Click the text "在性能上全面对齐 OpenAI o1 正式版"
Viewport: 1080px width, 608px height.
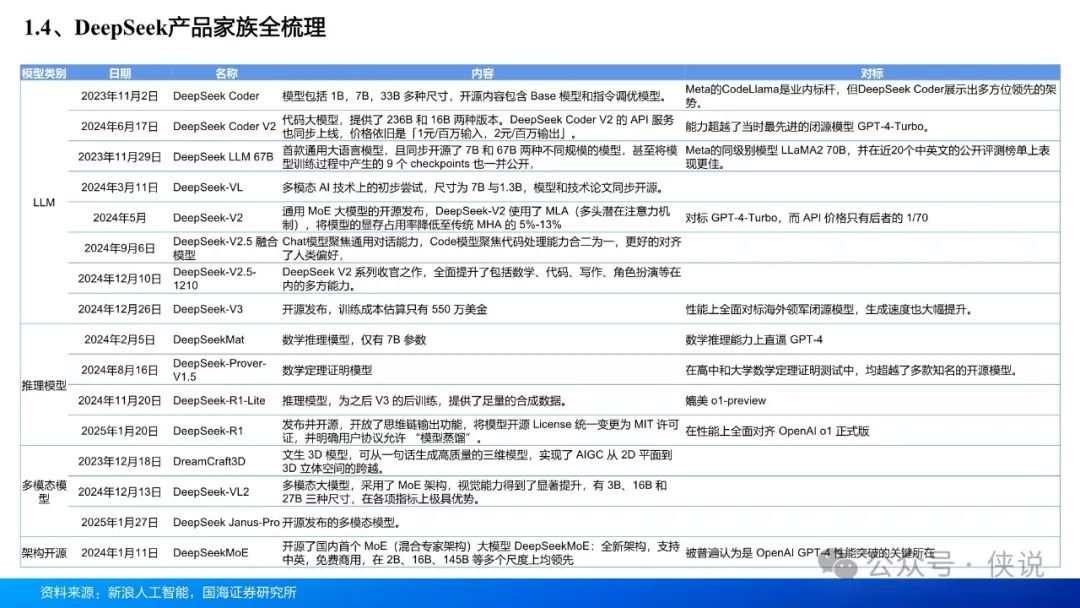tap(777, 431)
